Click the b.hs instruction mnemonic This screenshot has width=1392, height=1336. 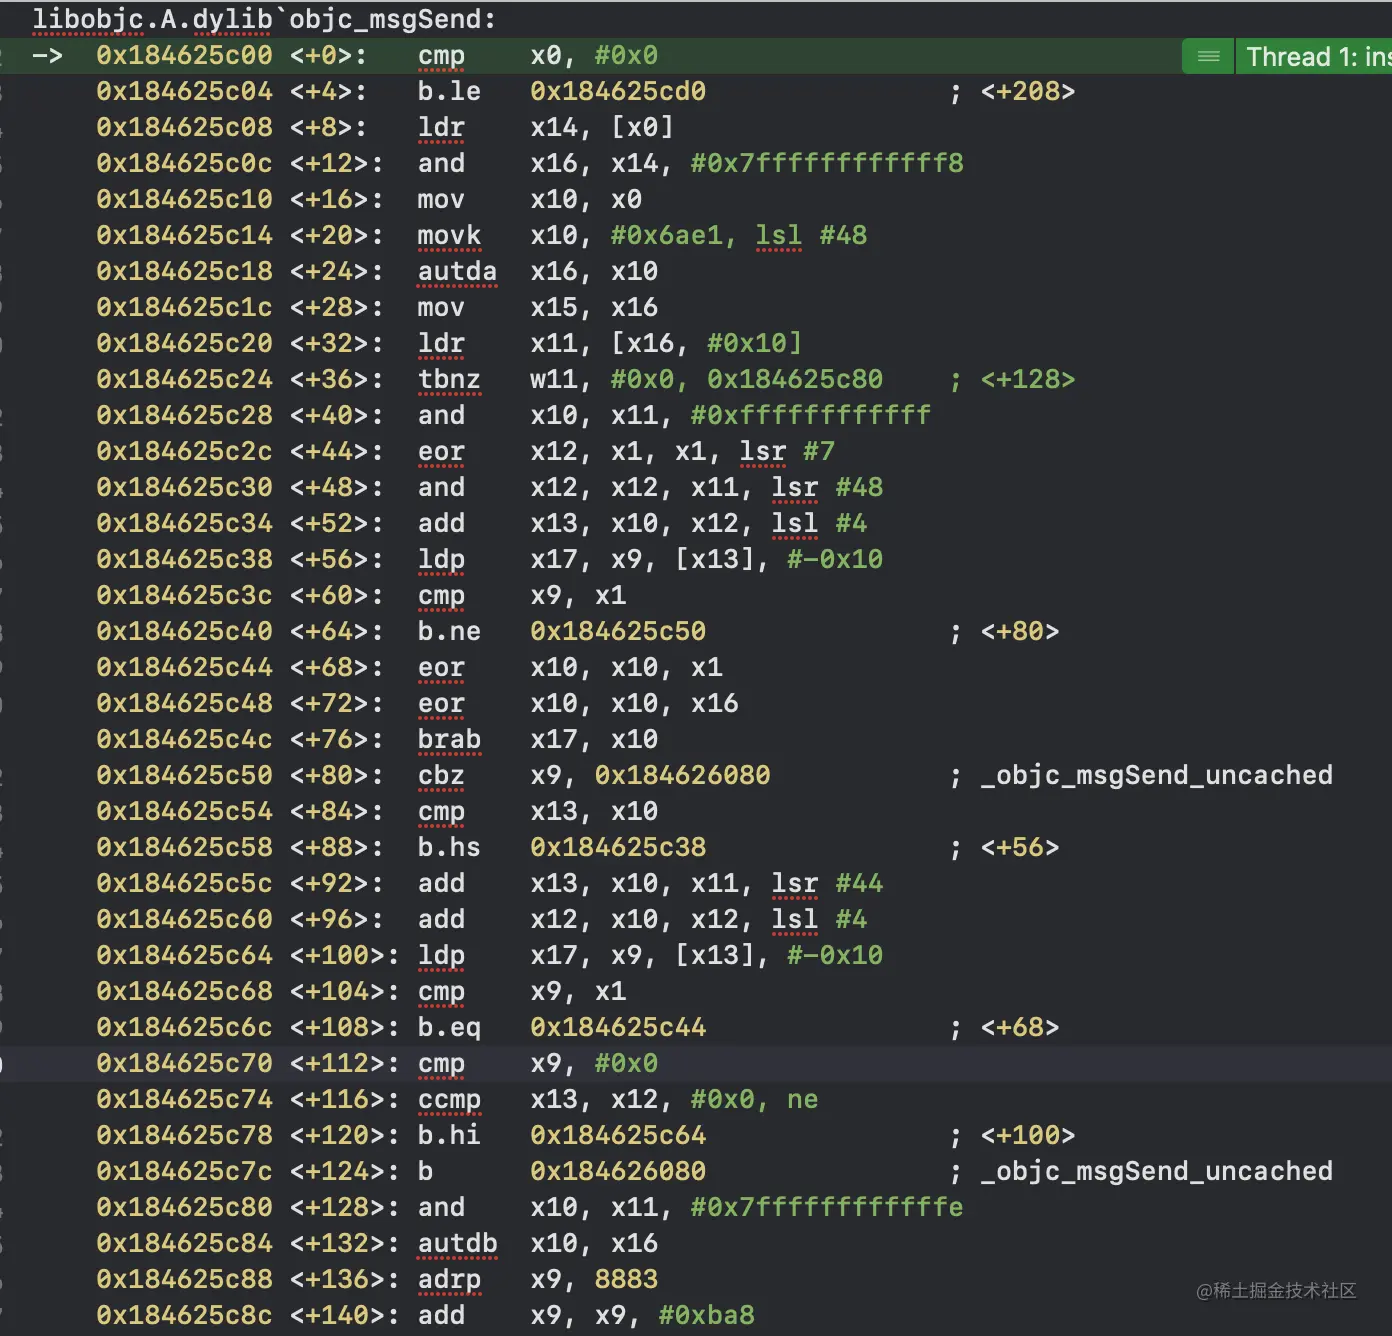pos(449,848)
